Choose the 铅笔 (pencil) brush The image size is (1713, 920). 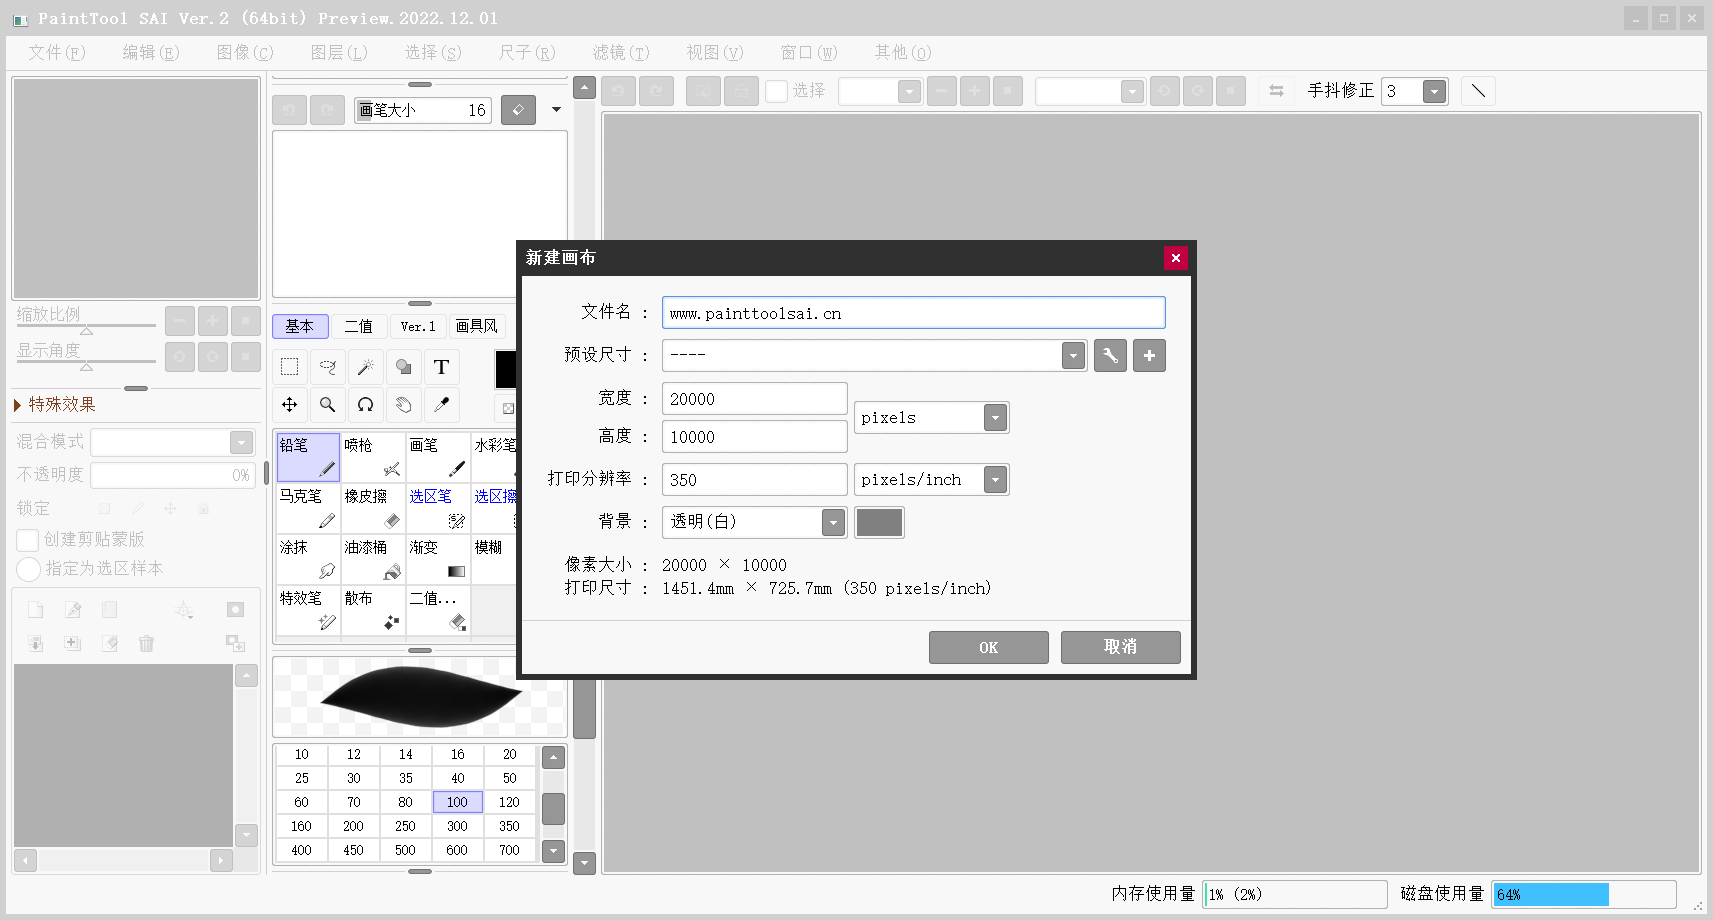pyautogui.click(x=308, y=457)
